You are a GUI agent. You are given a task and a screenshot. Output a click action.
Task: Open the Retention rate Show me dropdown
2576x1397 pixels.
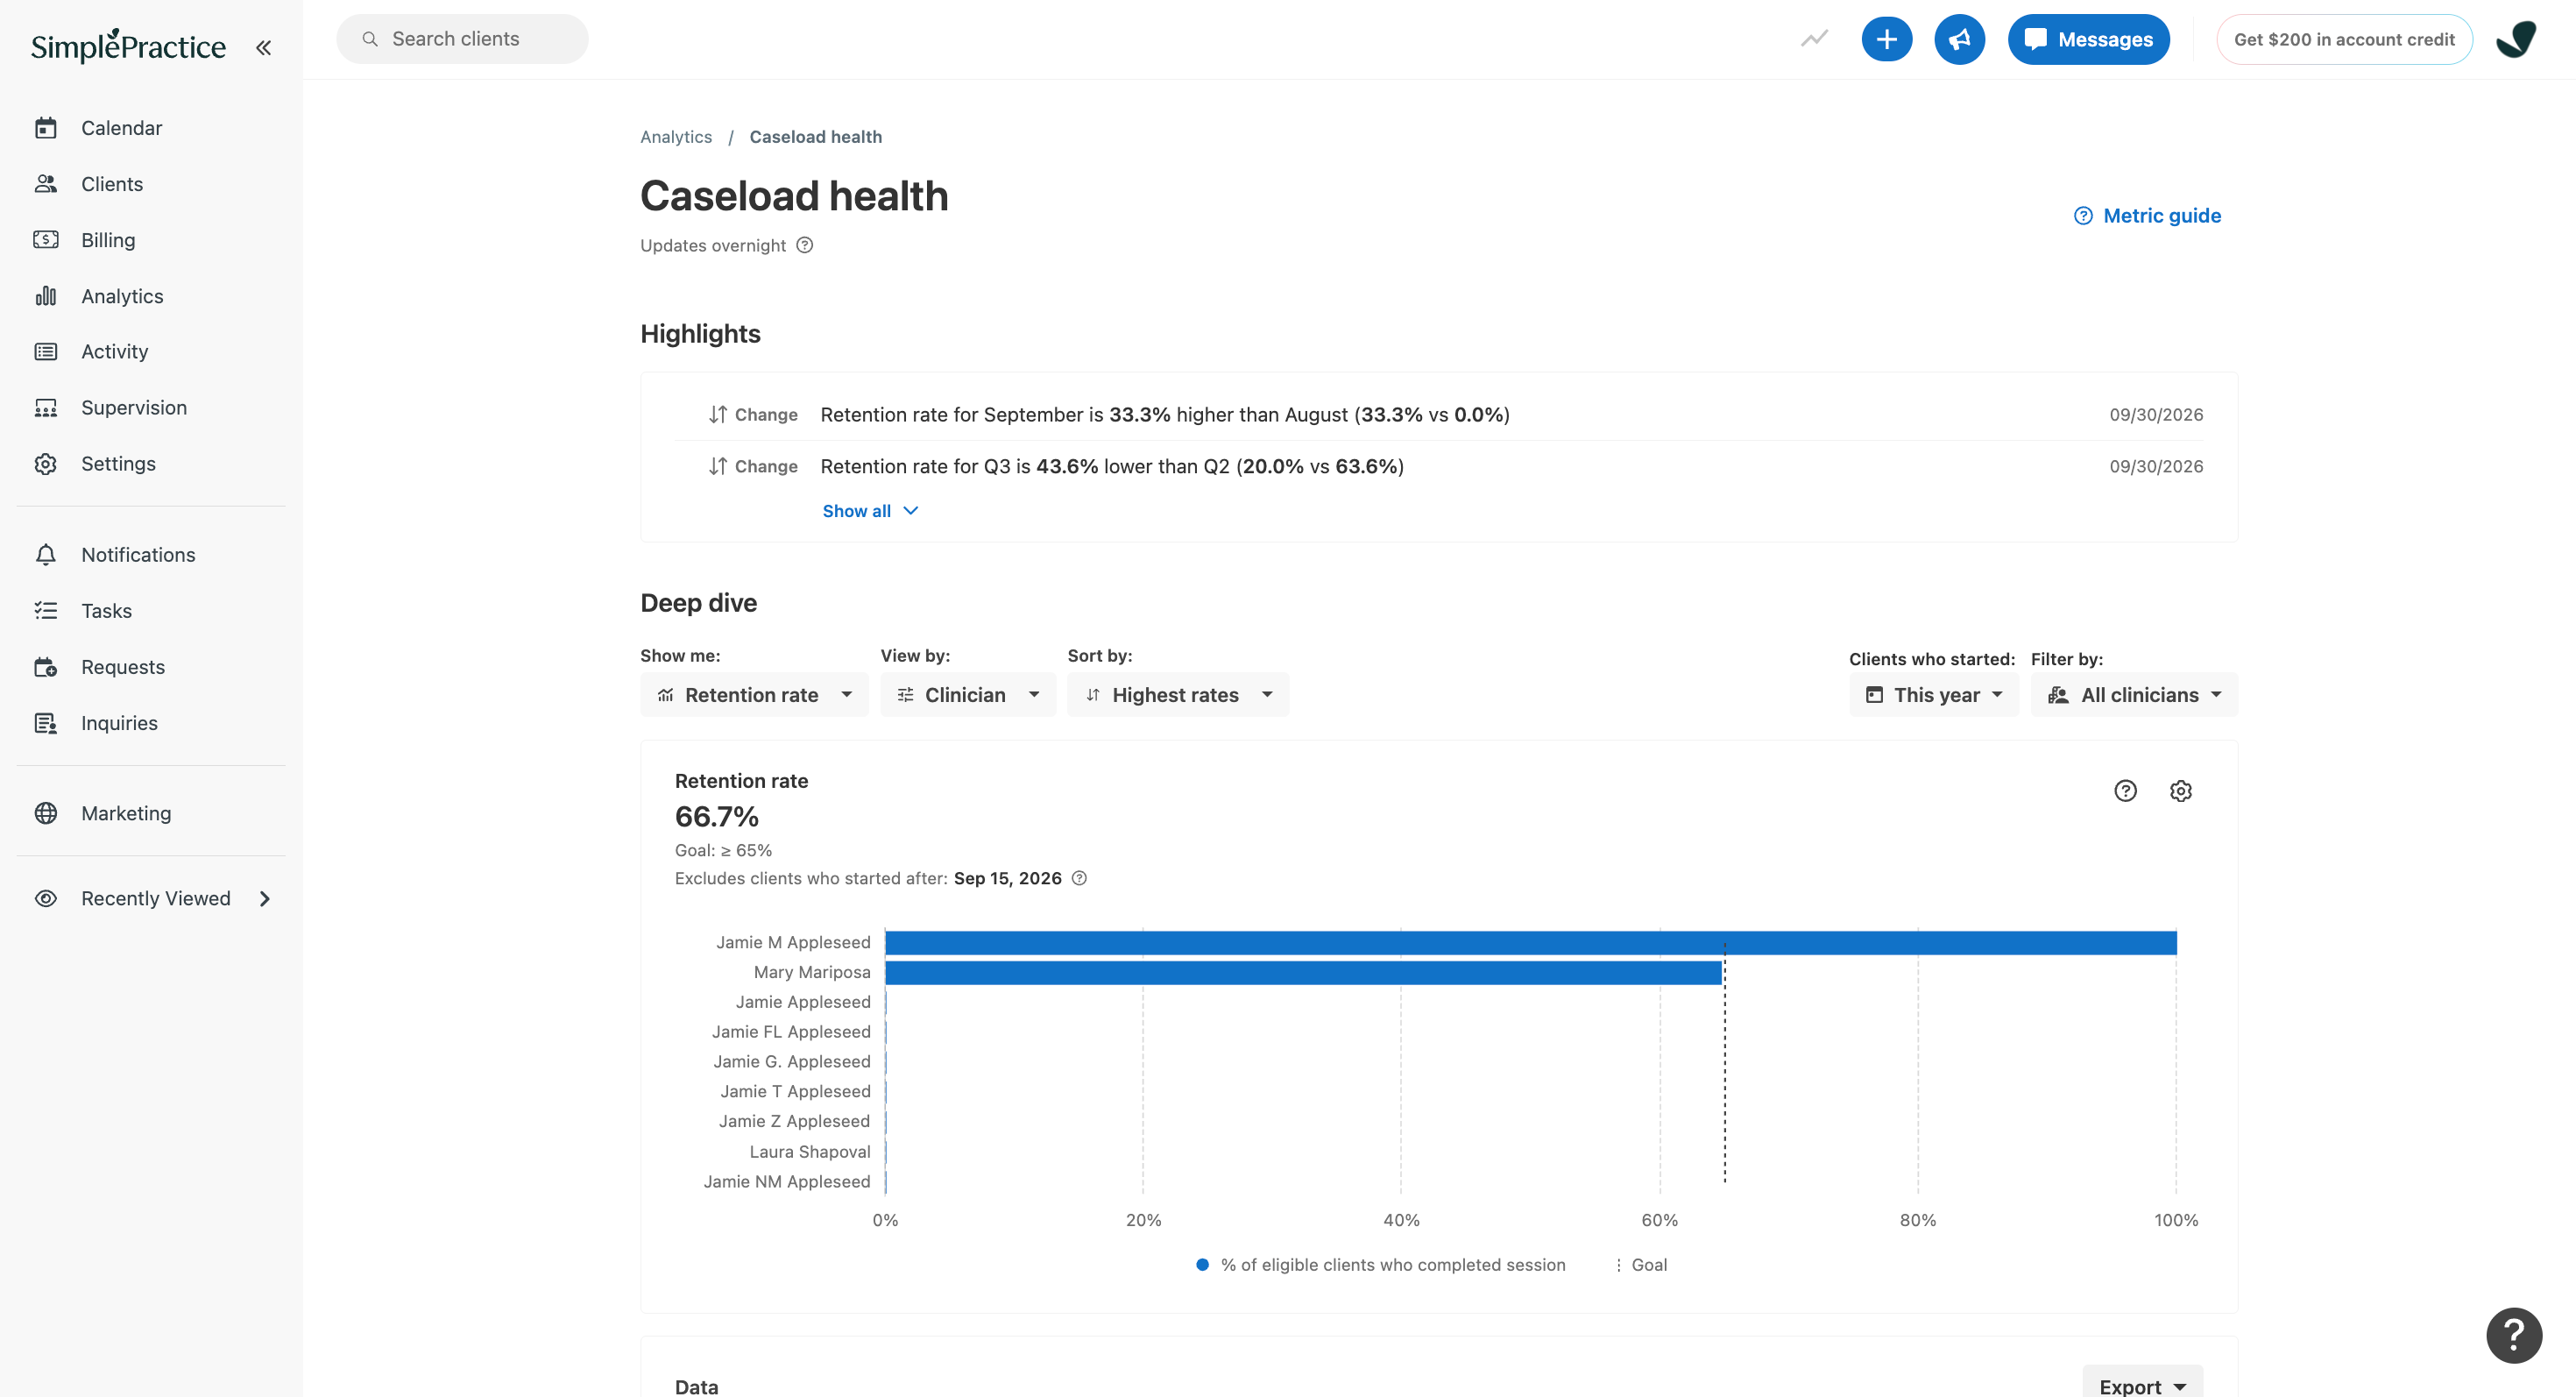(754, 695)
